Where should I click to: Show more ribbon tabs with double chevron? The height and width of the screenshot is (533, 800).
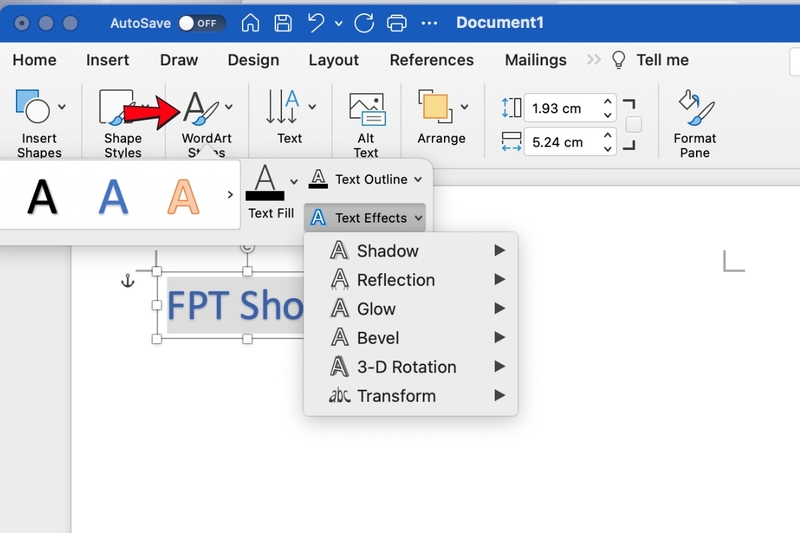tap(593, 60)
